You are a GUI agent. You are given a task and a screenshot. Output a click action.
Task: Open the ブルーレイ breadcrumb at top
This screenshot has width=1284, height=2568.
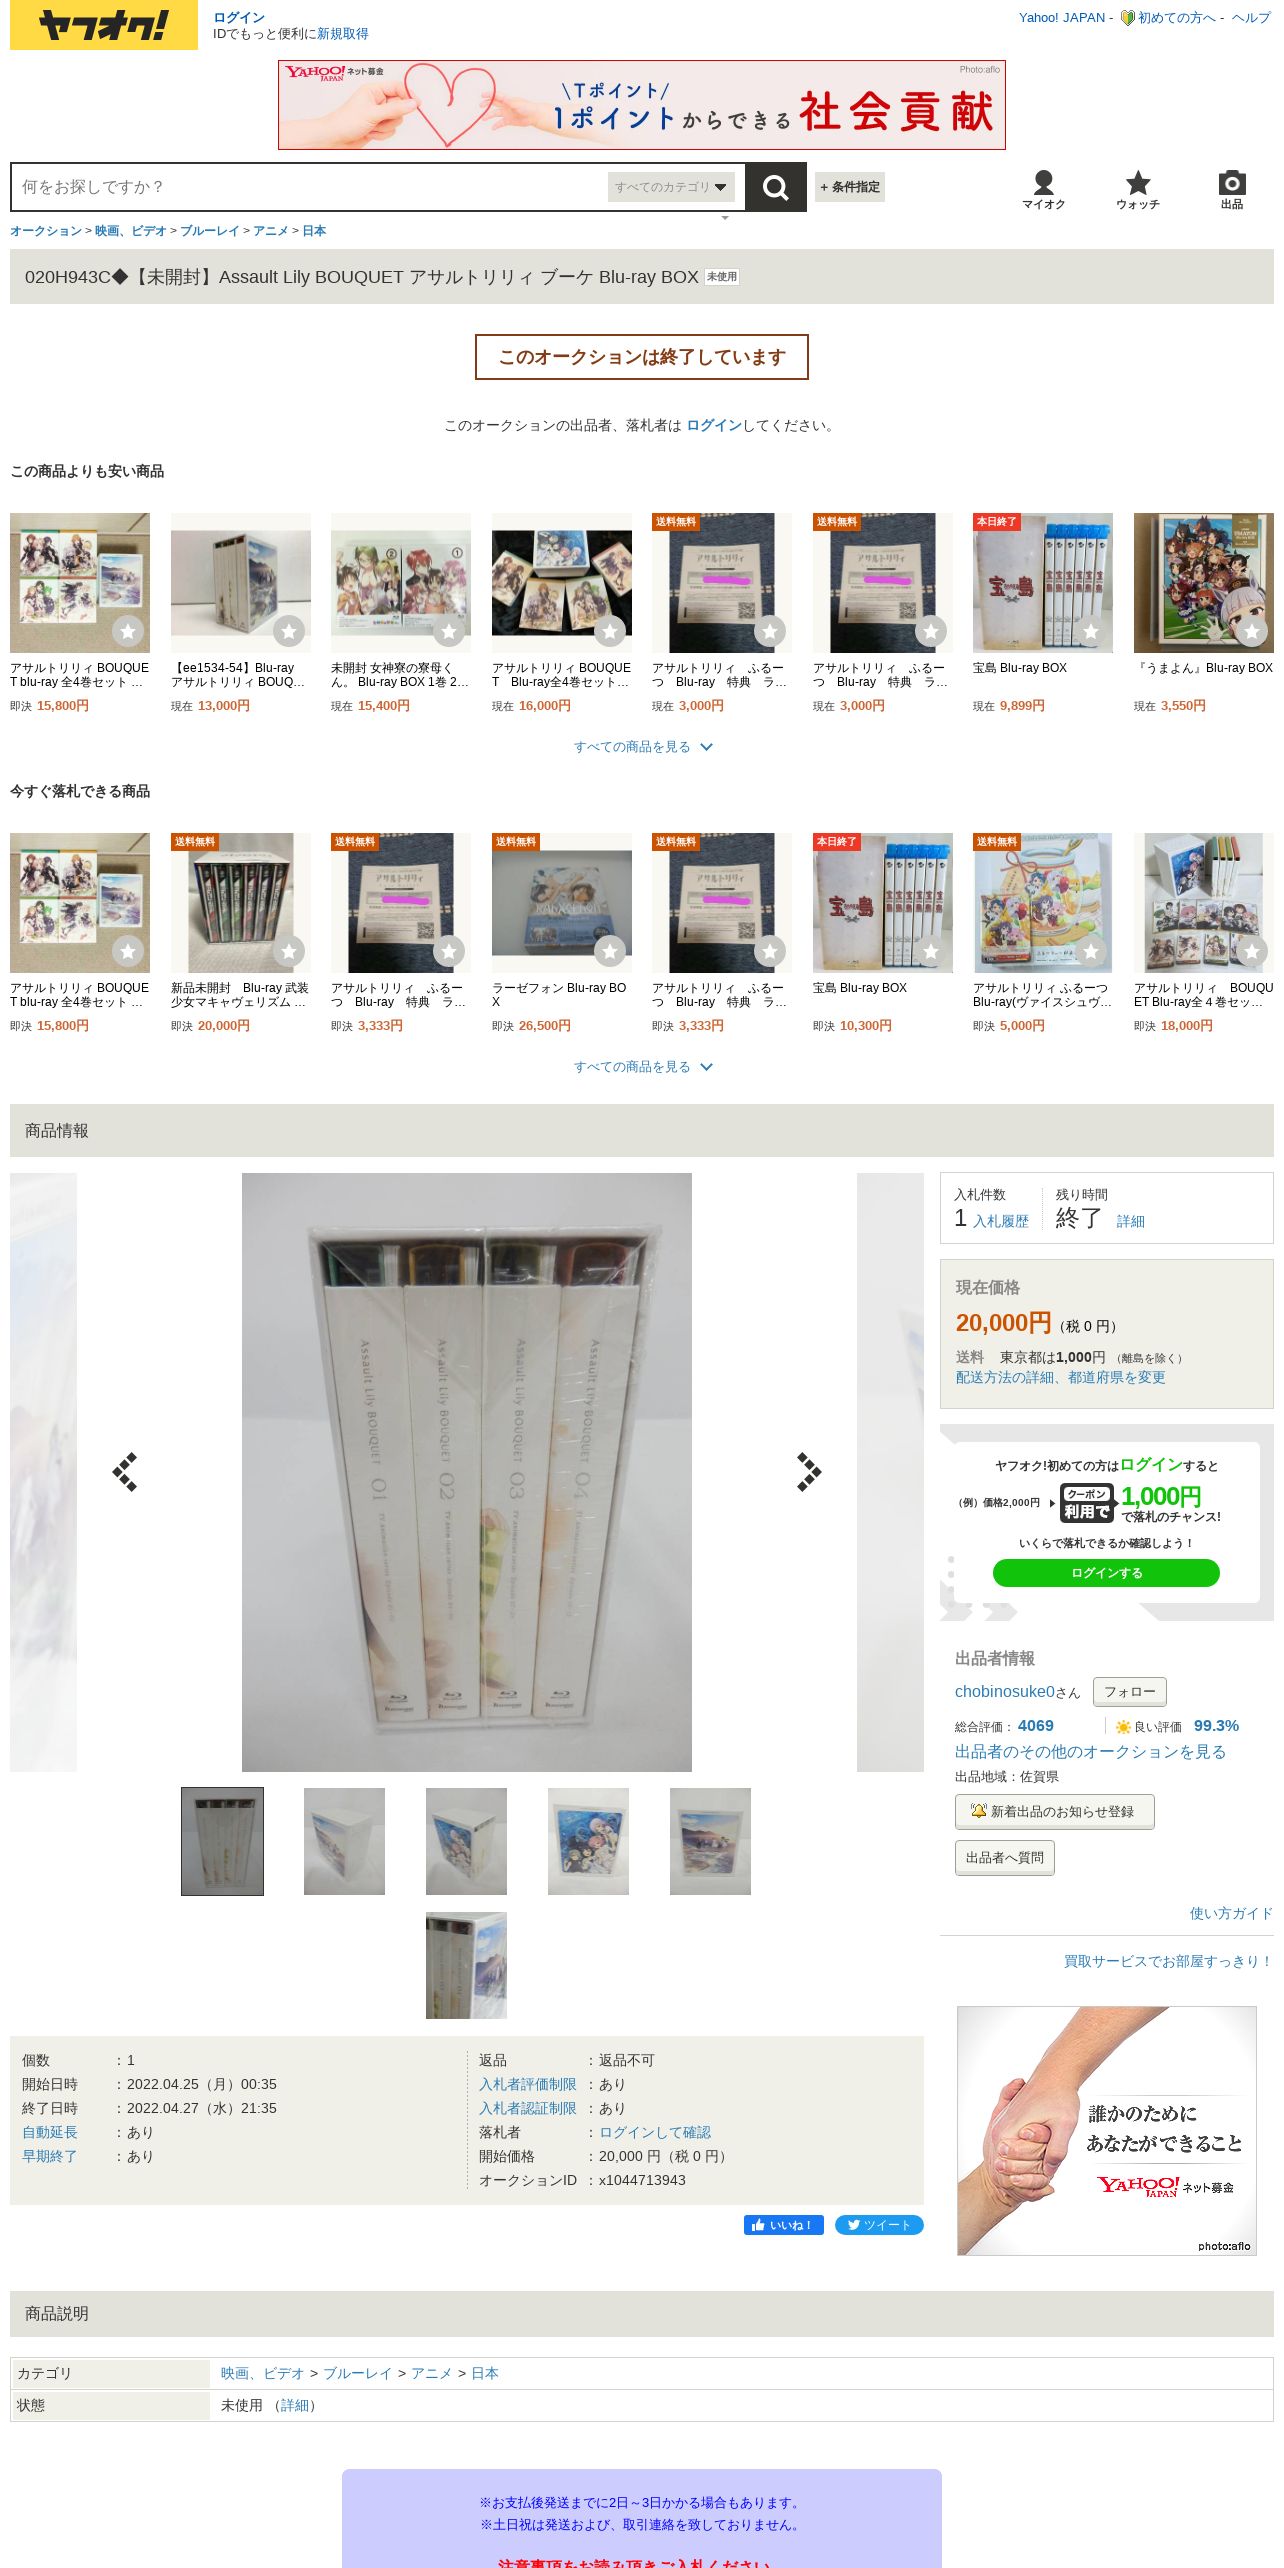click(x=209, y=231)
